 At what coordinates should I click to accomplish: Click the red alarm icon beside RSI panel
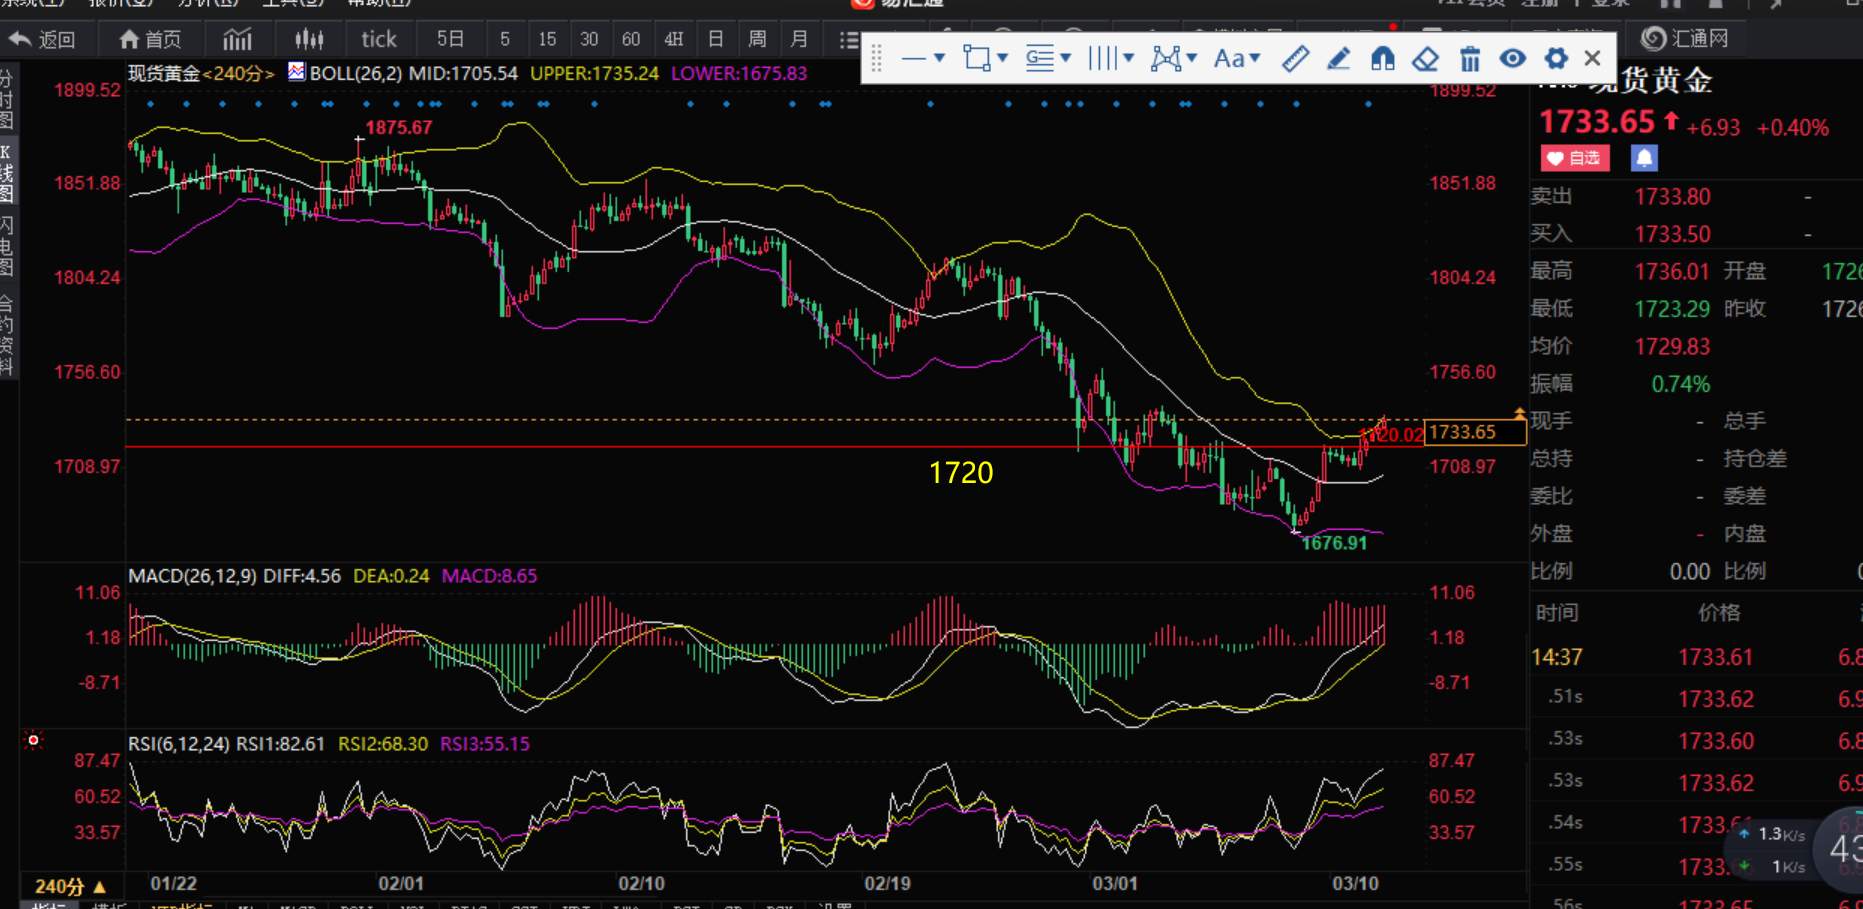click(33, 740)
